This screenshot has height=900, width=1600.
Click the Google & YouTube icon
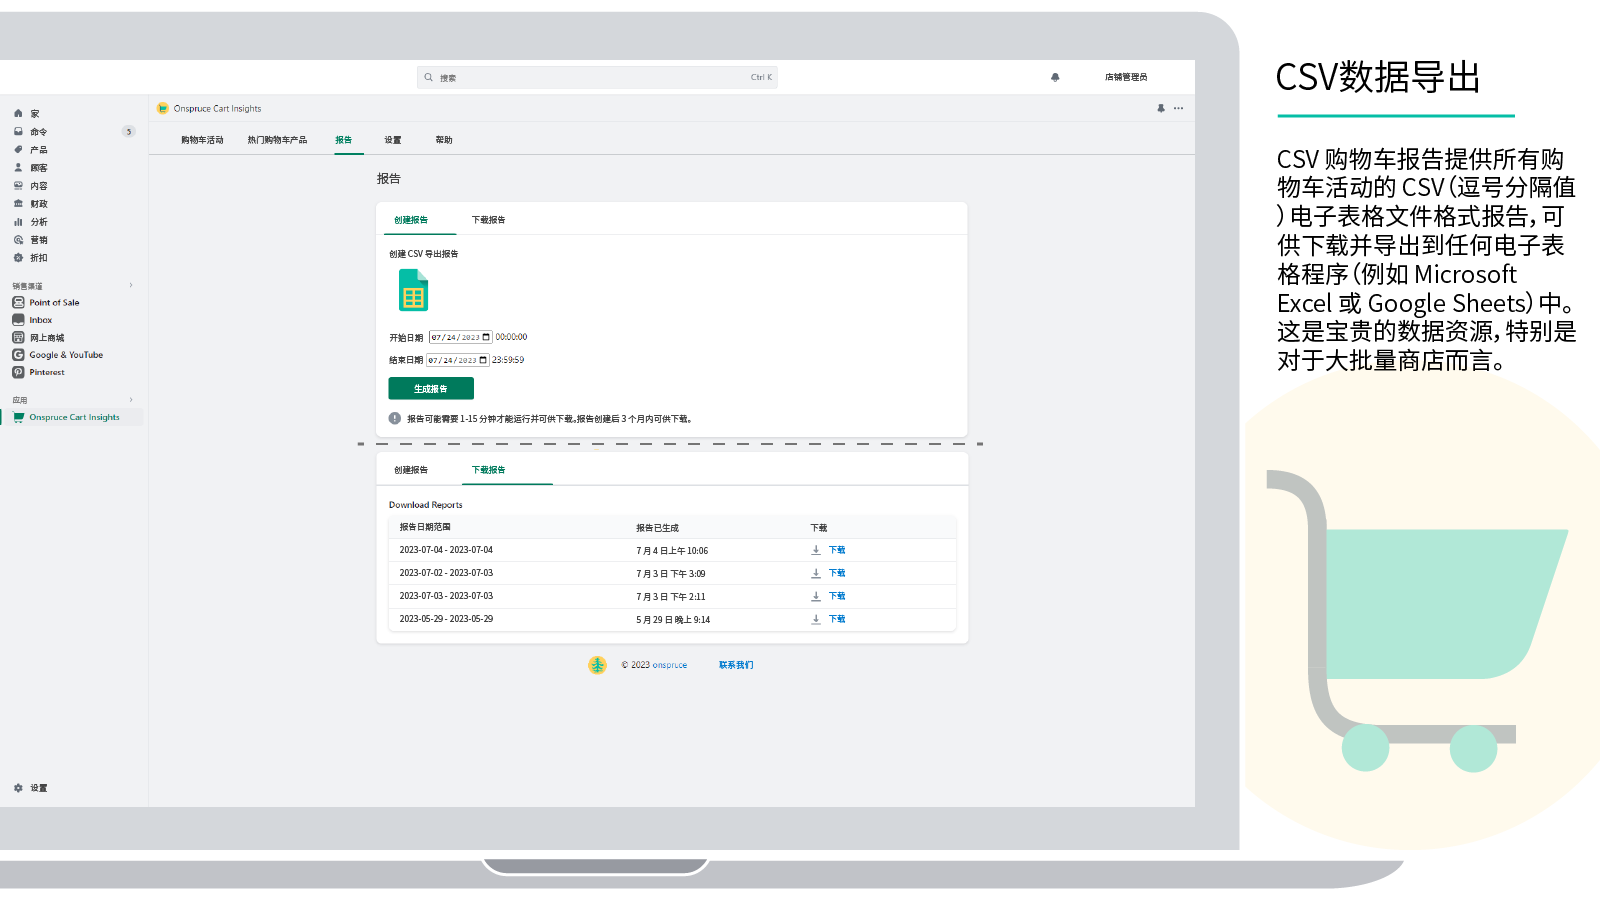coord(18,355)
